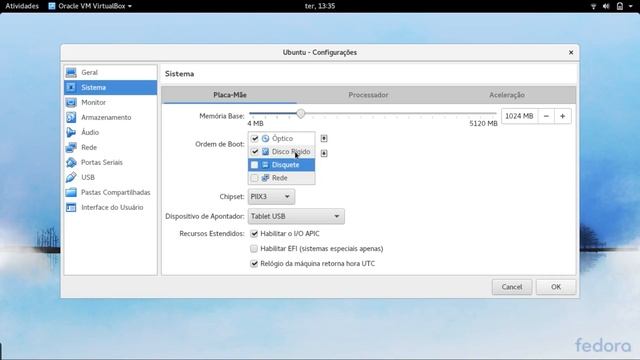
Task: Close the Ubuntu Configurações dialog
Action: 571,53
